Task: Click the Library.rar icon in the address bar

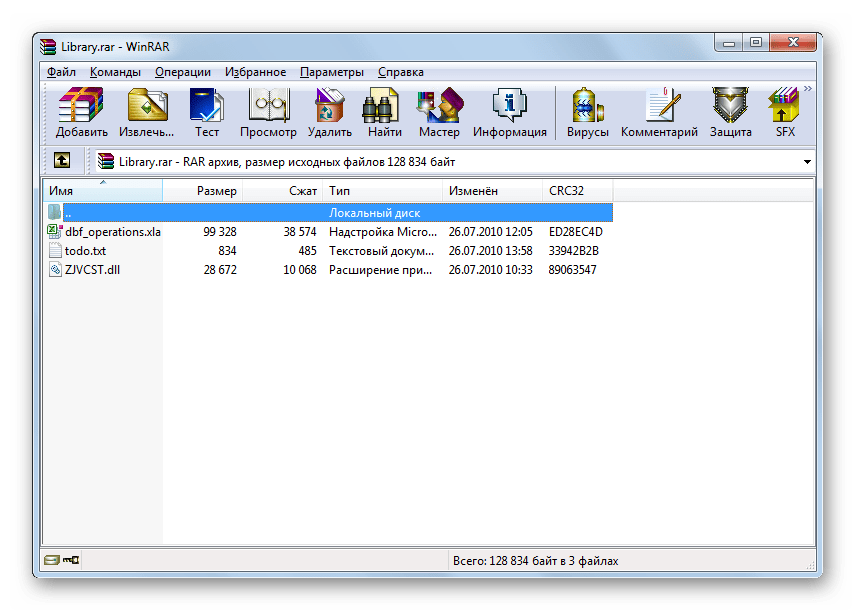Action: 106,161
